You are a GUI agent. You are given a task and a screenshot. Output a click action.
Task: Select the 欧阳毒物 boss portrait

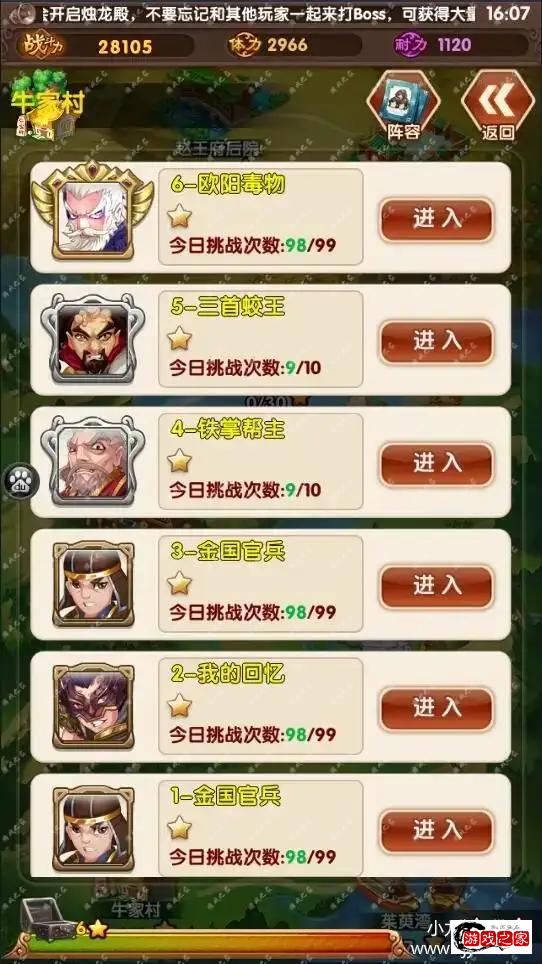point(92,210)
